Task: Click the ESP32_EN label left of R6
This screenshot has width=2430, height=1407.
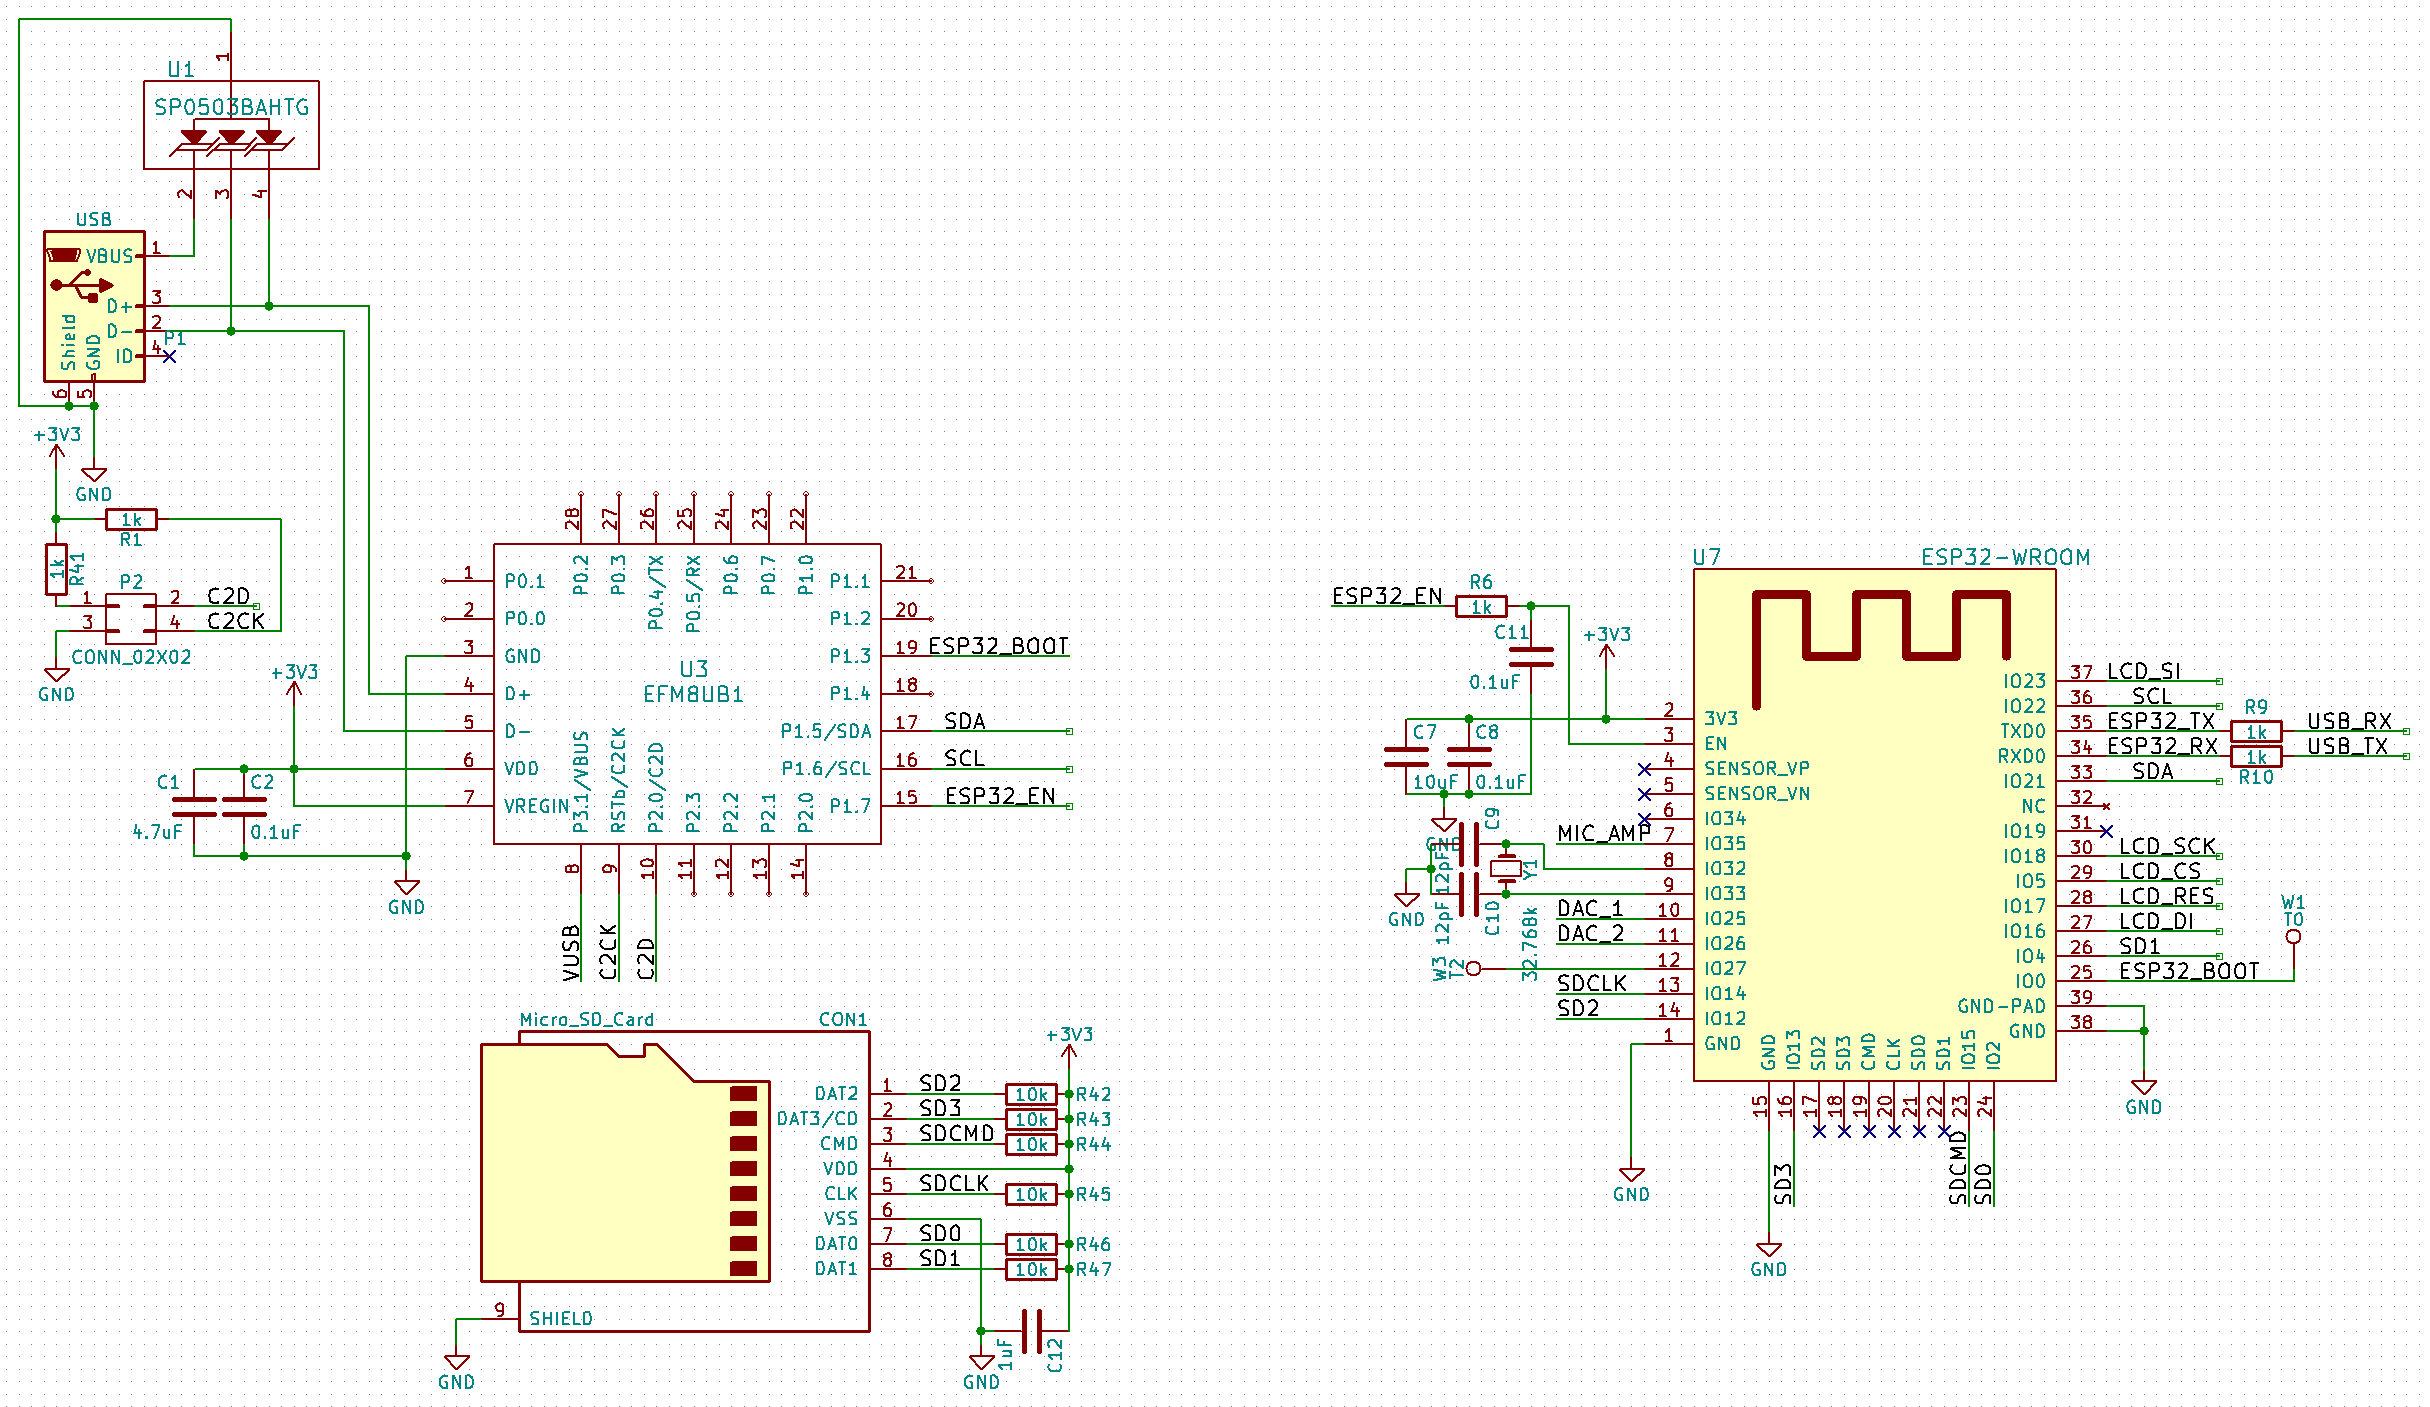Action: point(1388,596)
